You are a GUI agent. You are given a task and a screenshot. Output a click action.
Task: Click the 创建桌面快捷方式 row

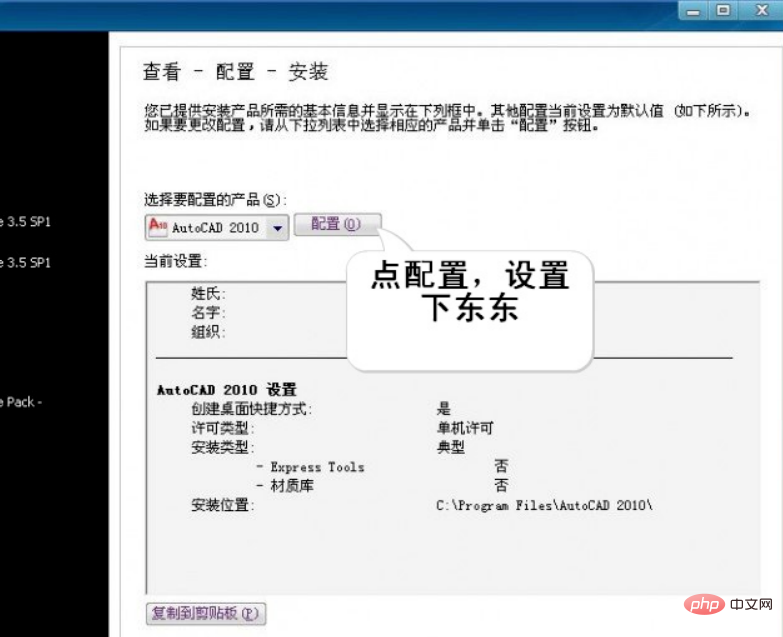[321, 409]
